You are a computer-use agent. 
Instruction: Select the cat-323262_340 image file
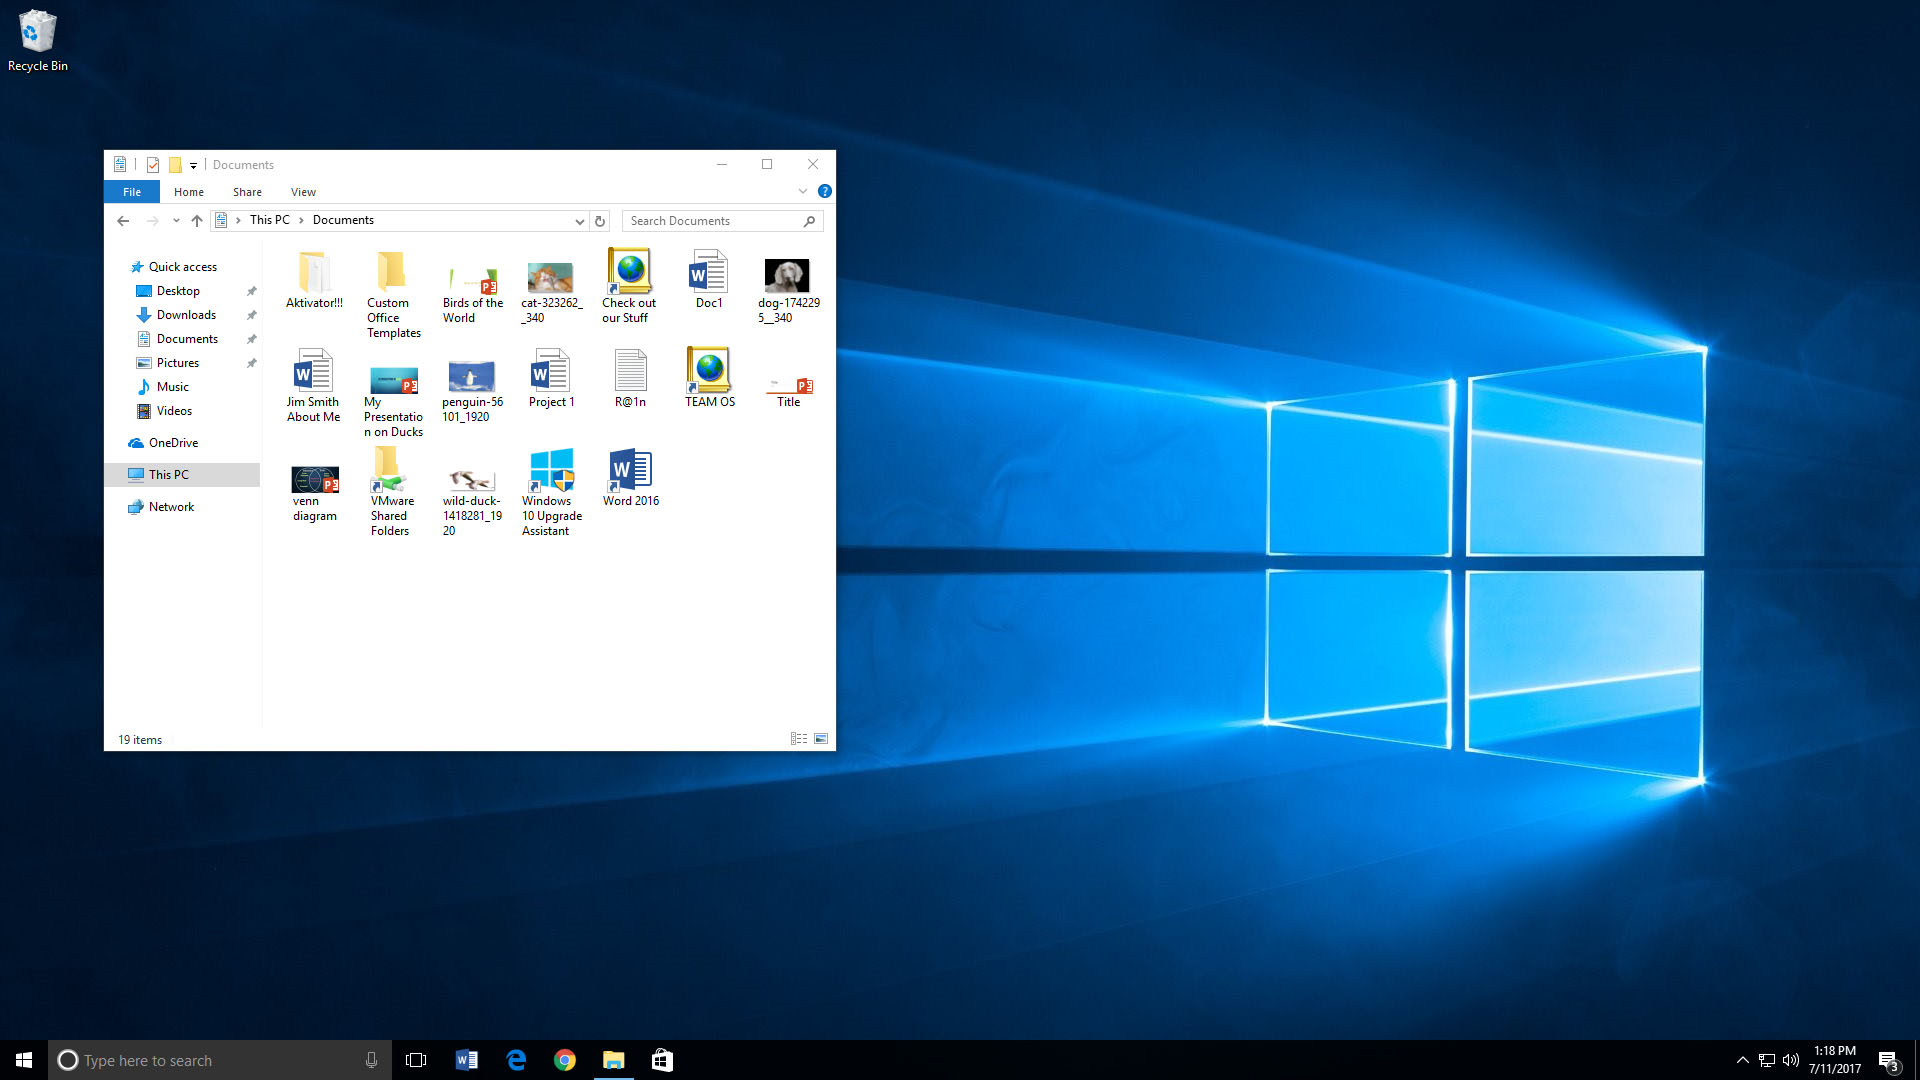click(x=551, y=294)
